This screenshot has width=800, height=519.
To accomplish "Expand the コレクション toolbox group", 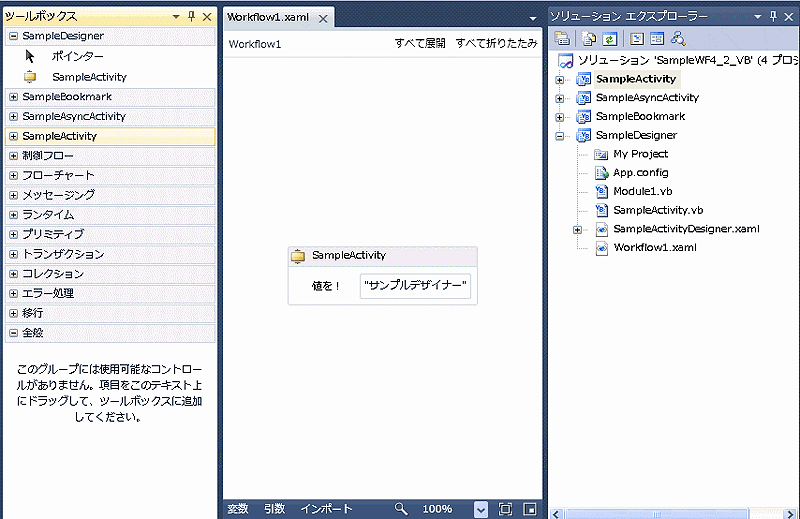I will pyautogui.click(x=14, y=274).
